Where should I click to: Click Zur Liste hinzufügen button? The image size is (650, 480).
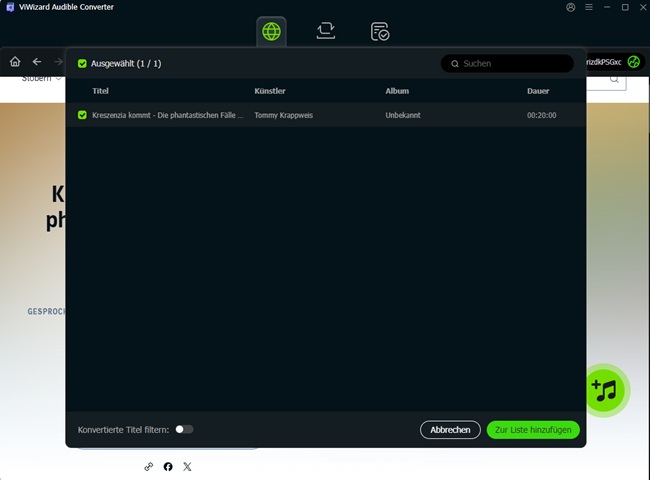pos(533,430)
